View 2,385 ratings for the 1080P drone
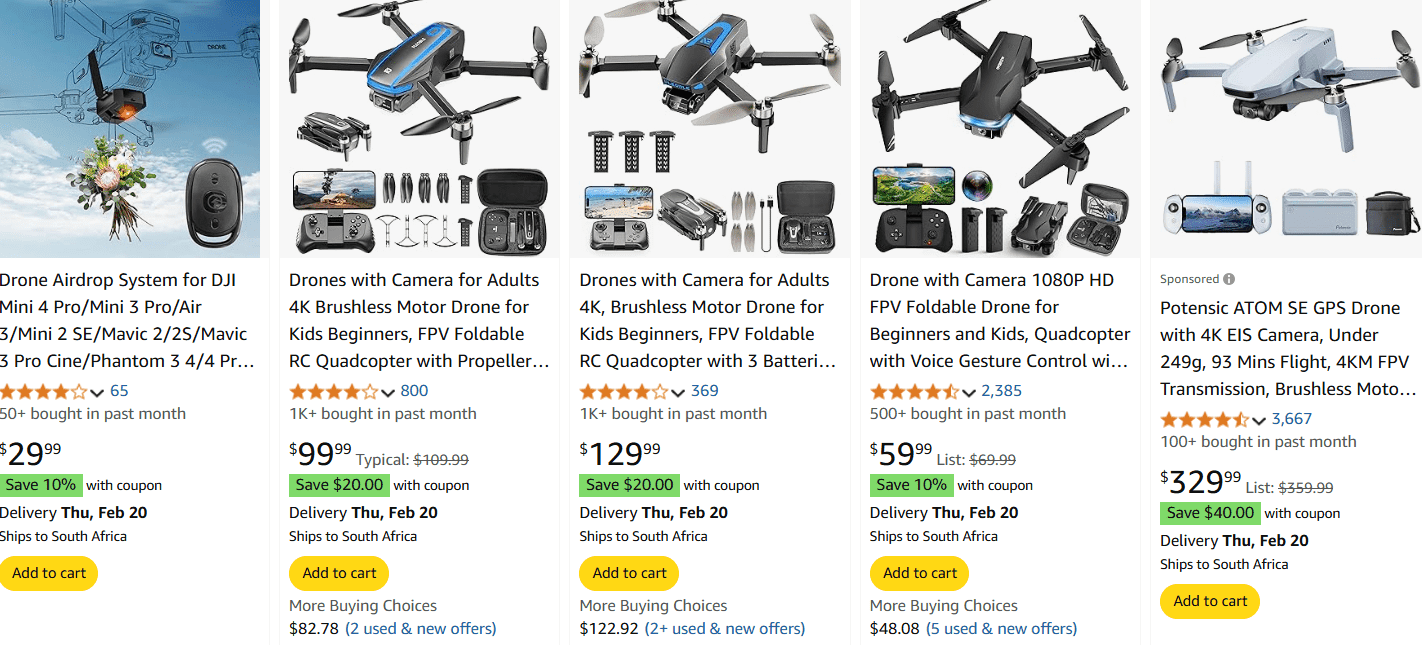Viewport: 1422px width, 645px height. (1001, 390)
